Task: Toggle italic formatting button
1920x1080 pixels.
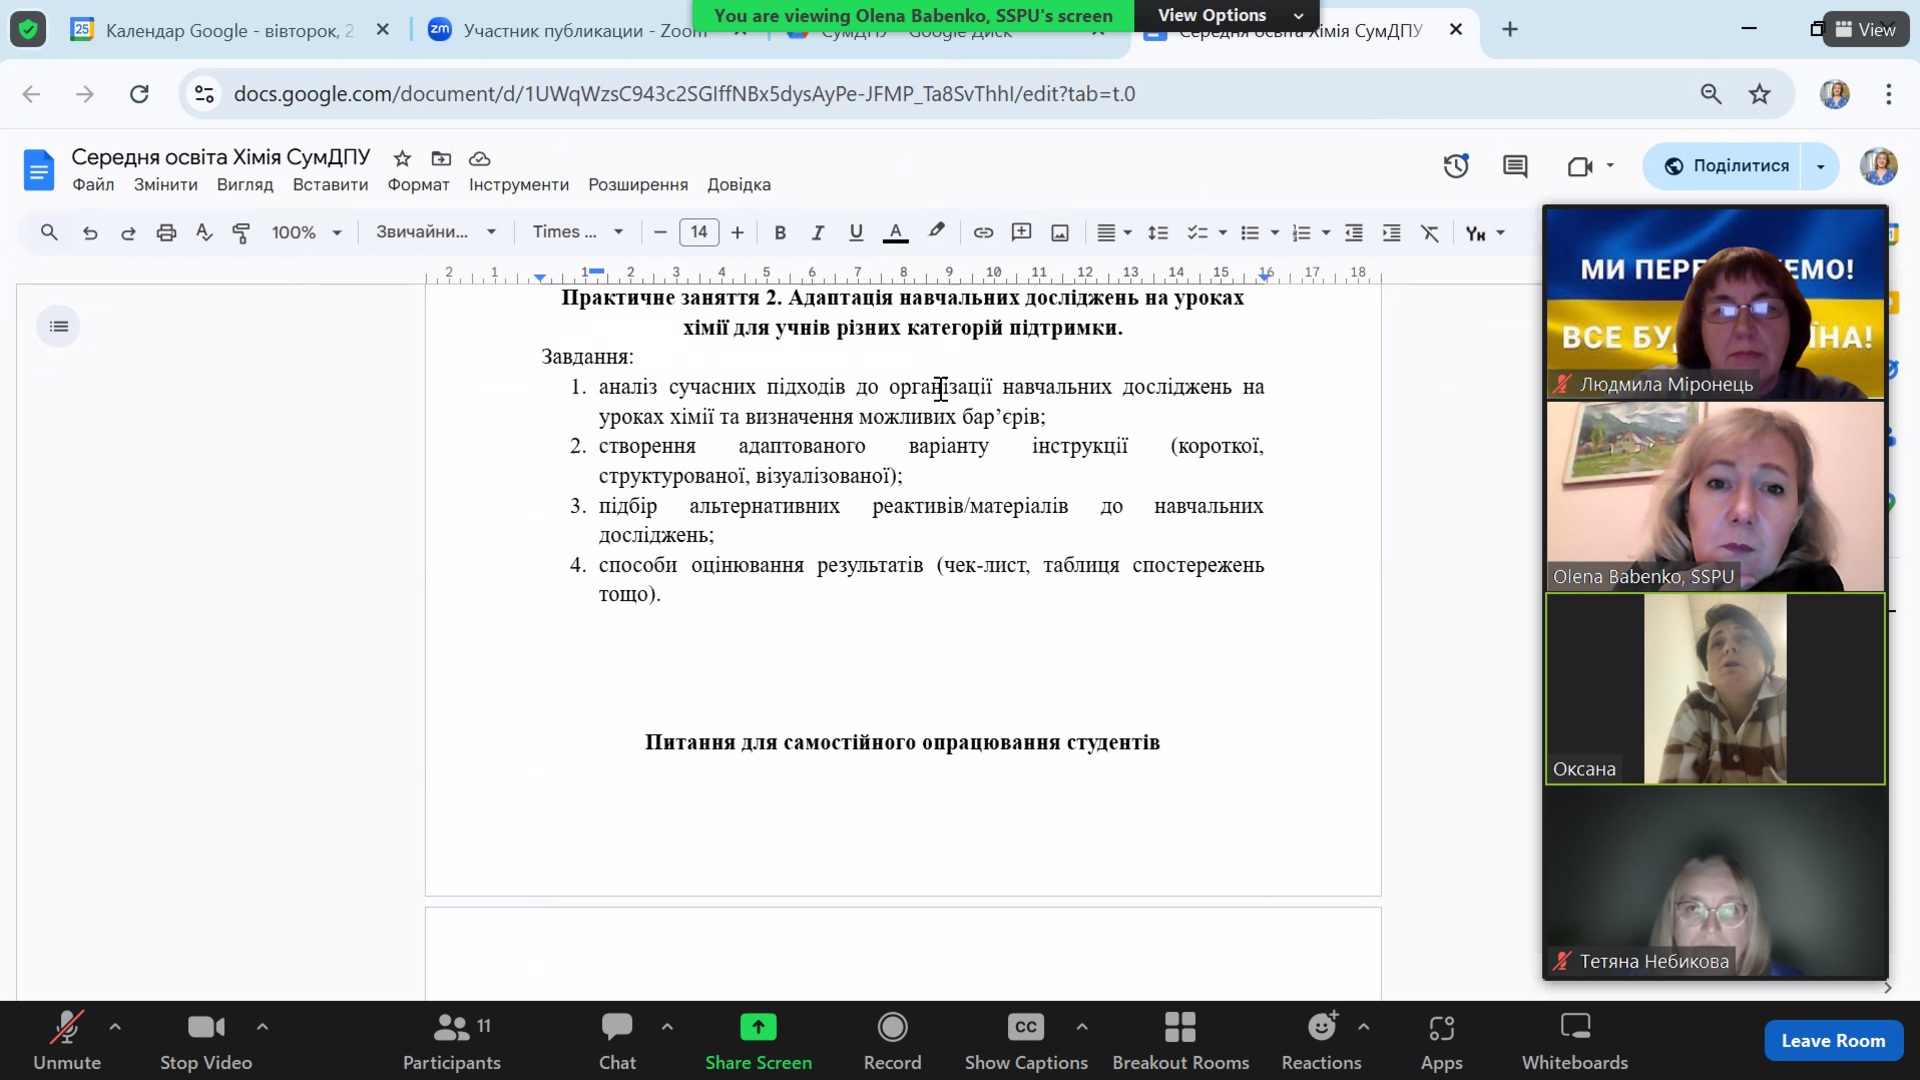Action: click(817, 233)
